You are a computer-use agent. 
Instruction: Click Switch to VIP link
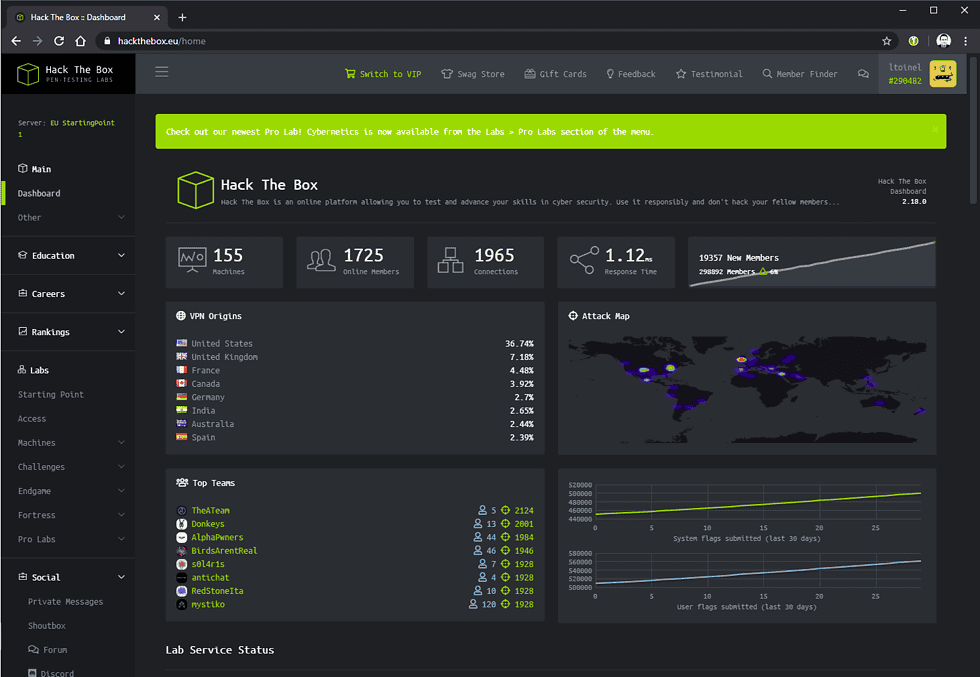click(x=383, y=74)
